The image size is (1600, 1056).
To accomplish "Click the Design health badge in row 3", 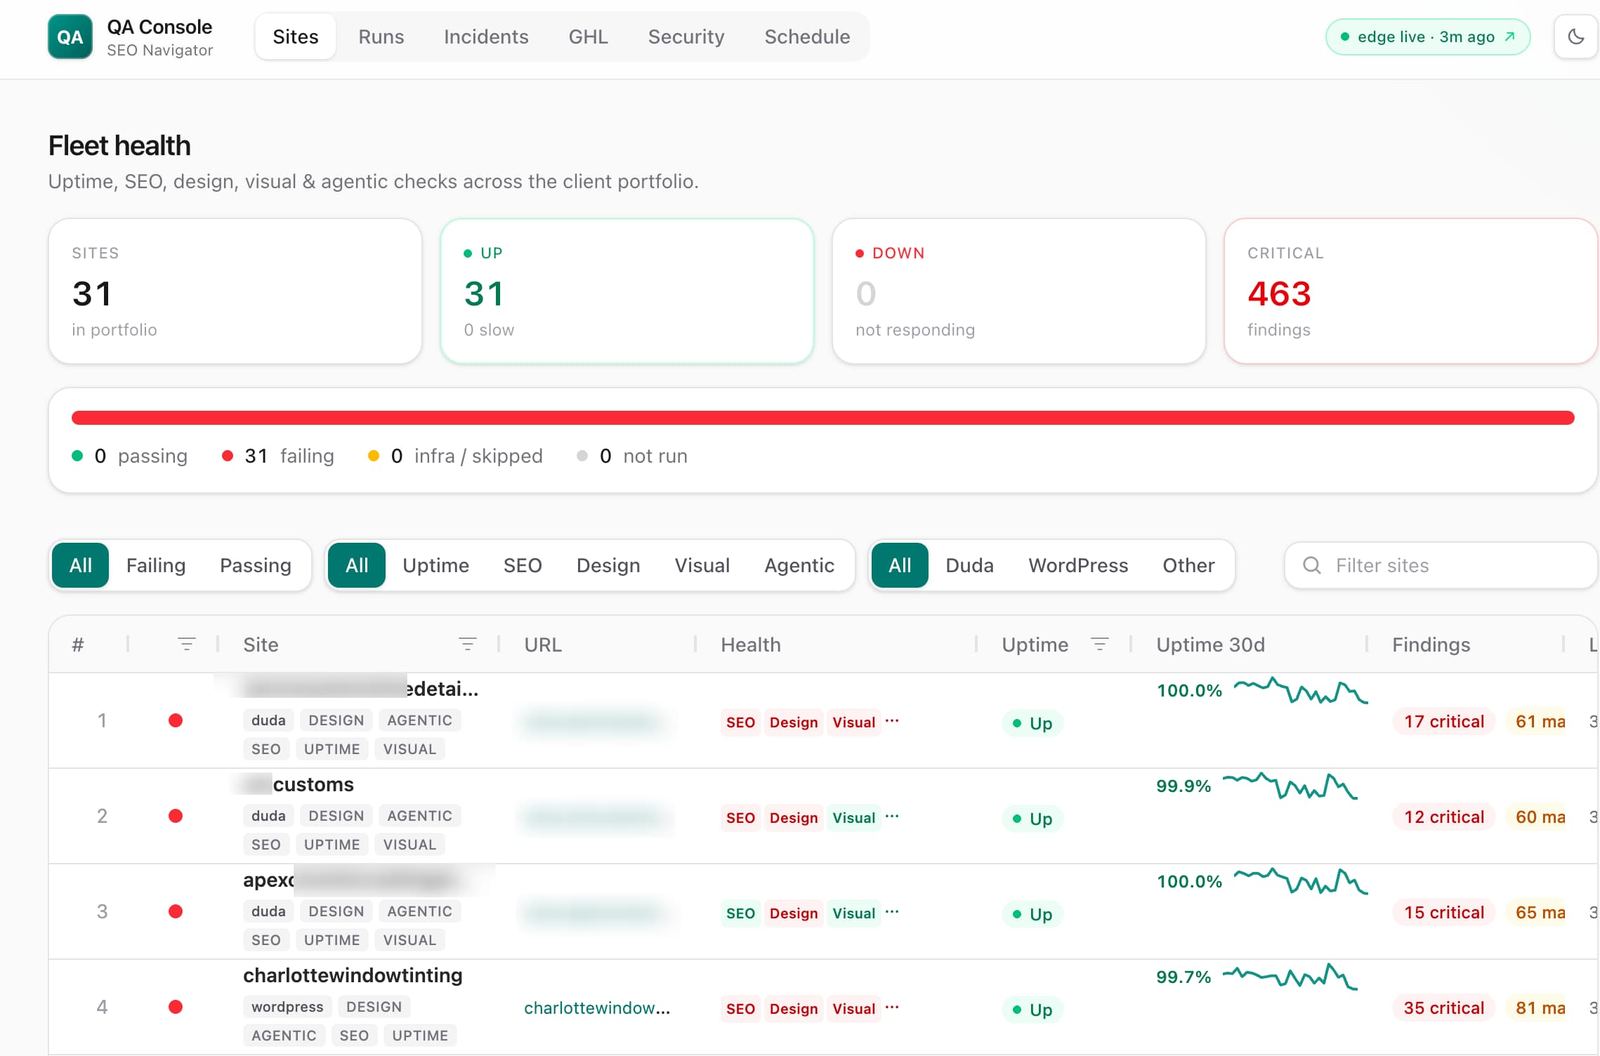I will 793,913.
